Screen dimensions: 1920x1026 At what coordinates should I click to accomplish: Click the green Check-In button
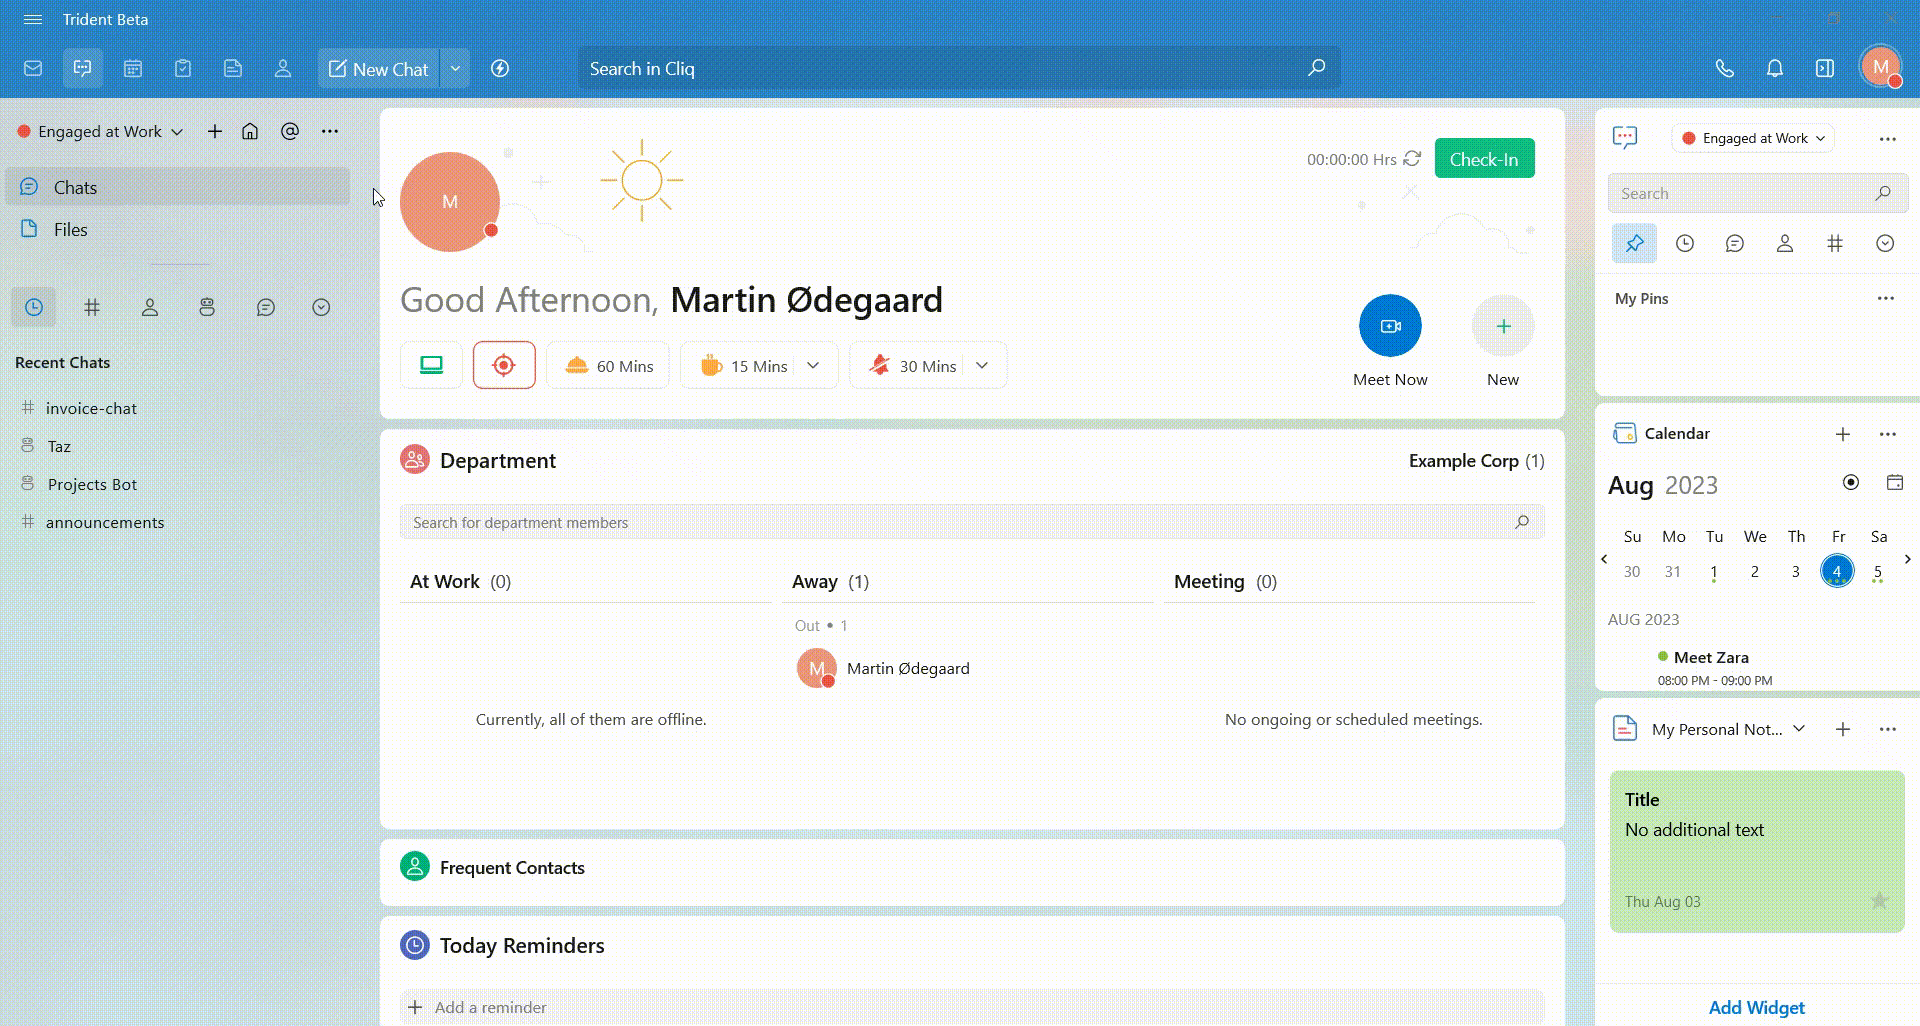(x=1484, y=159)
